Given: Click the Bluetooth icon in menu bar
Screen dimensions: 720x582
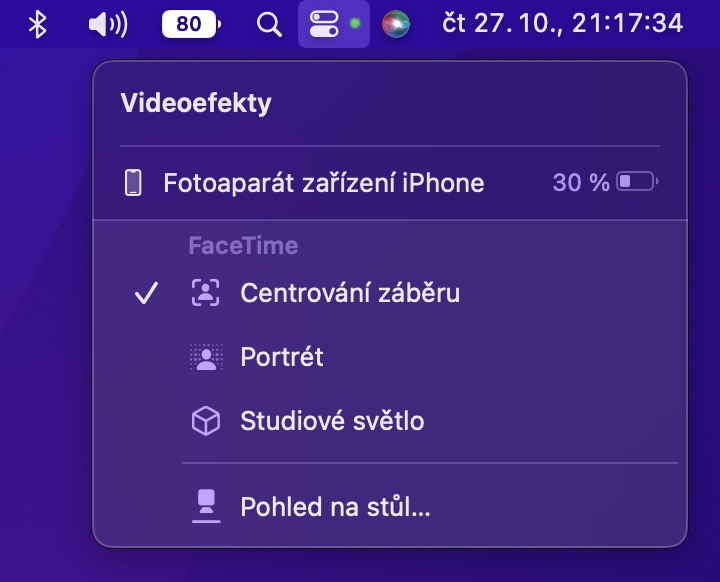Looking at the screenshot, I should pyautogui.click(x=37, y=23).
